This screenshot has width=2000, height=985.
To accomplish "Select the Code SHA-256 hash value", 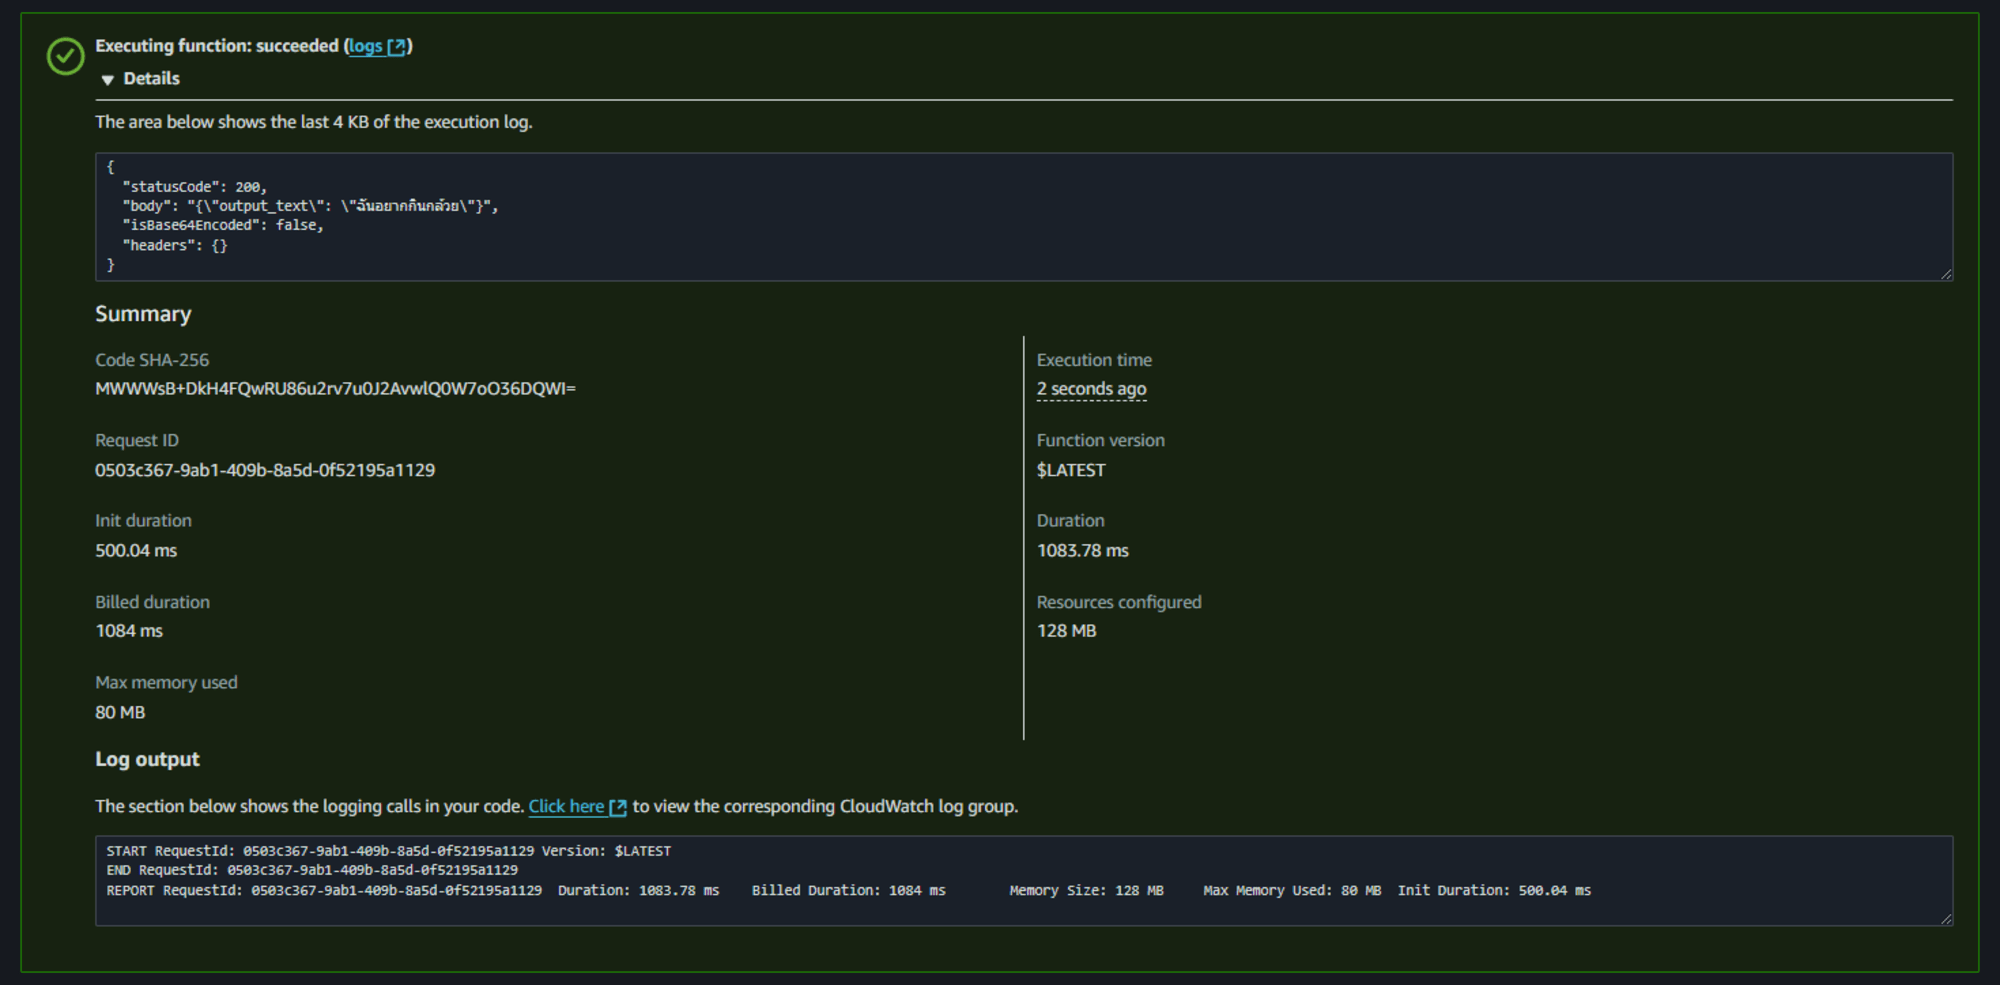I will click(335, 389).
